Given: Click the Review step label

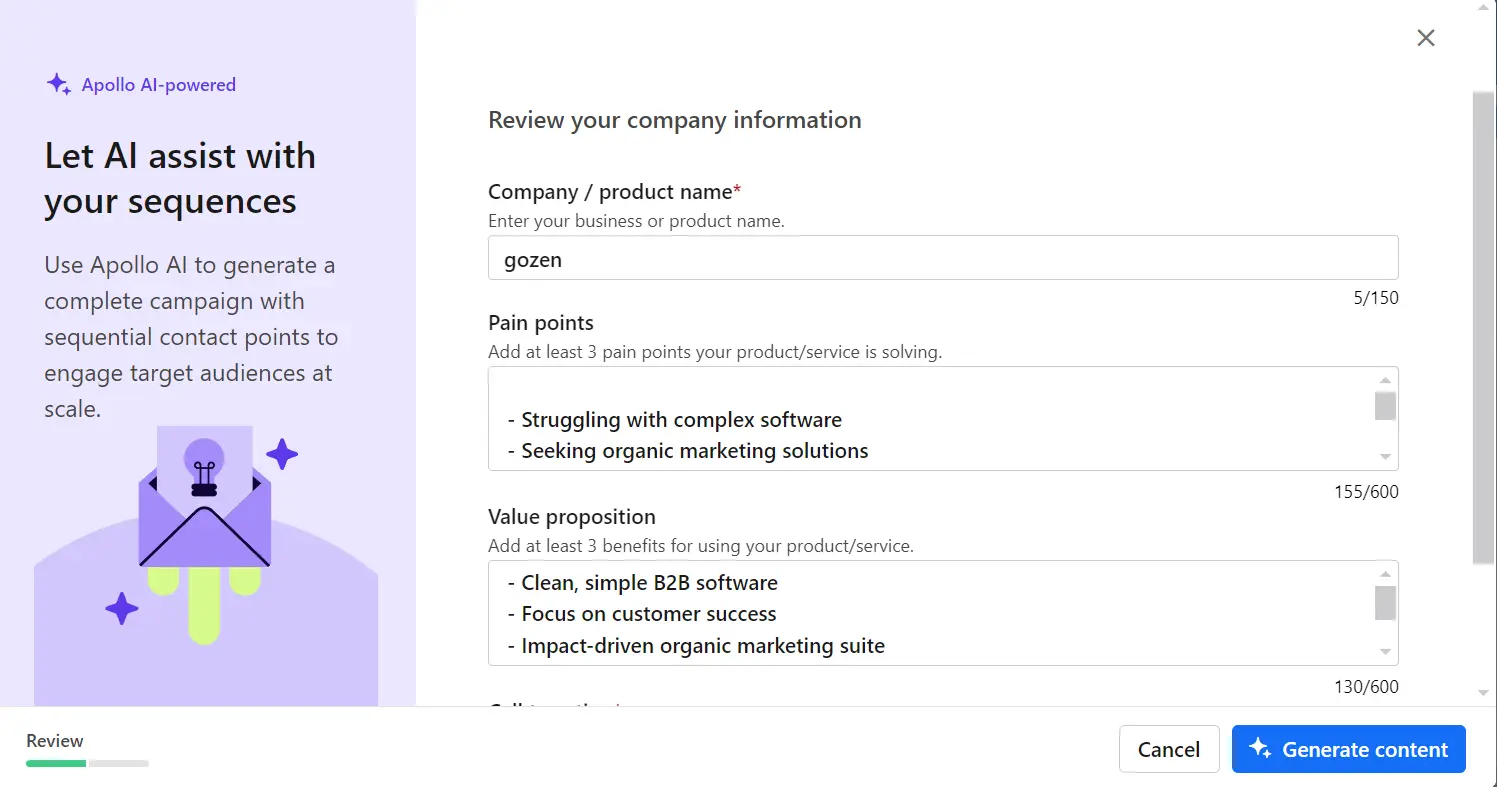Looking at the screenshot, I should click(55, 741).
